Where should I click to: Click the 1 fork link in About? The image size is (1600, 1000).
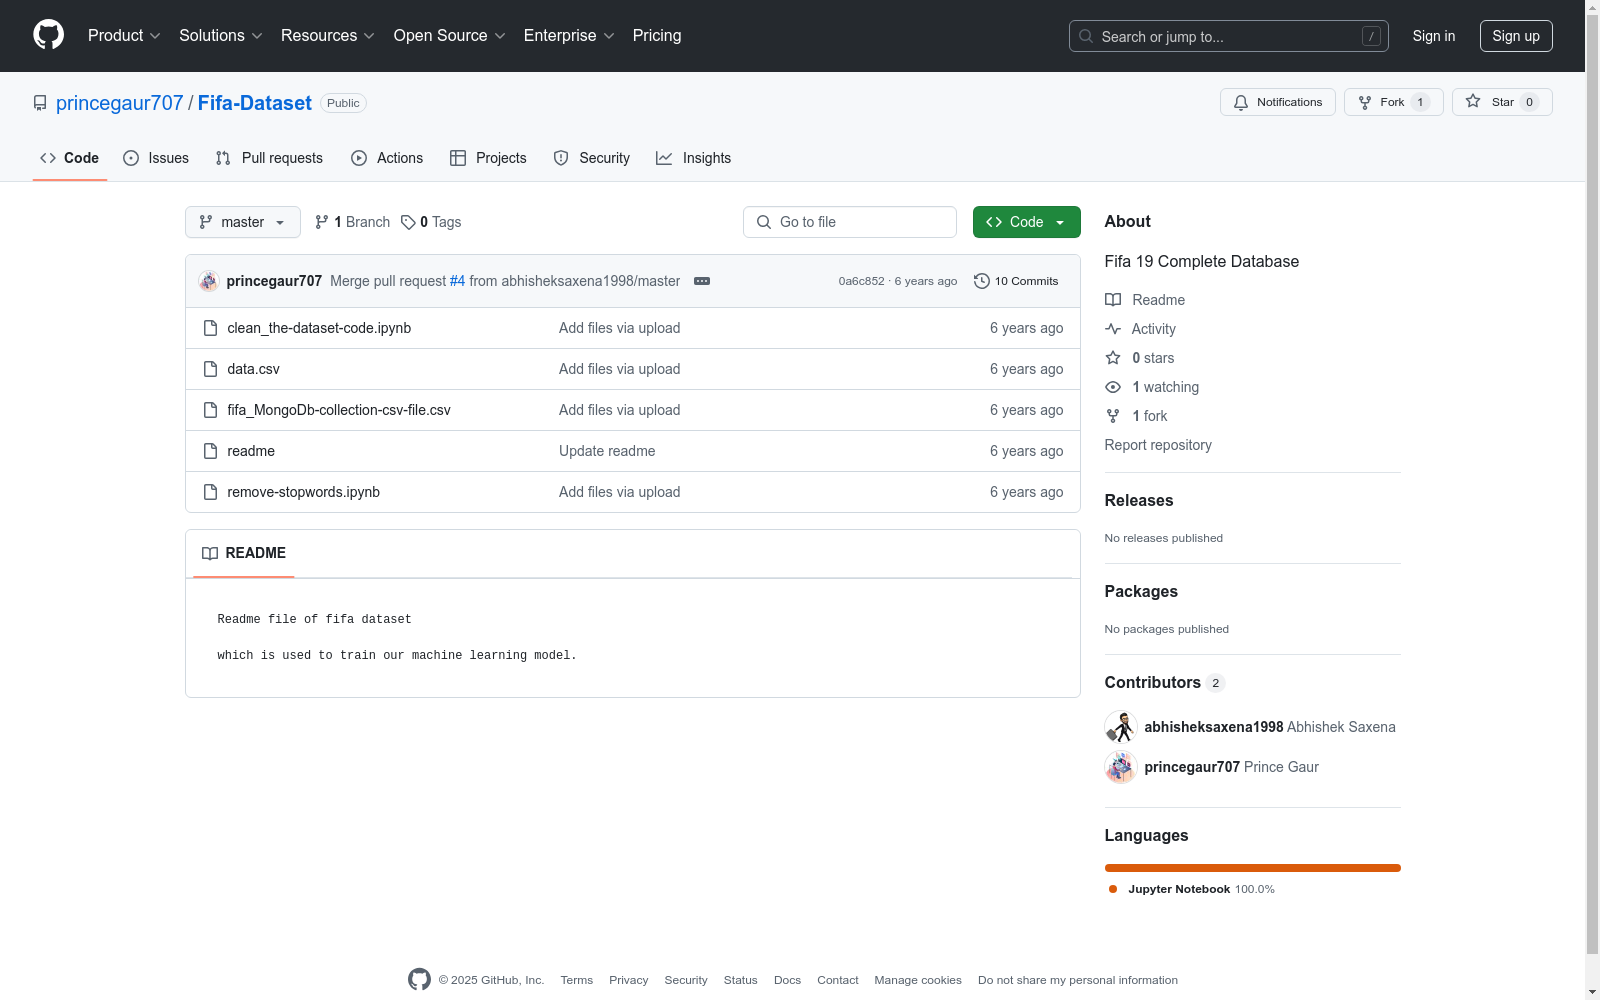pos(1136,416)
